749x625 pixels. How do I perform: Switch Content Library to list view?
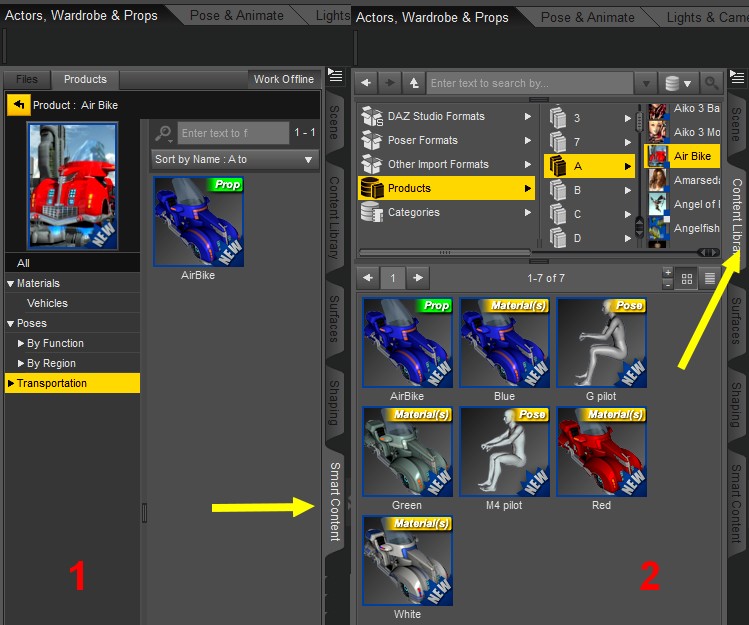click(x=709, y=279)
